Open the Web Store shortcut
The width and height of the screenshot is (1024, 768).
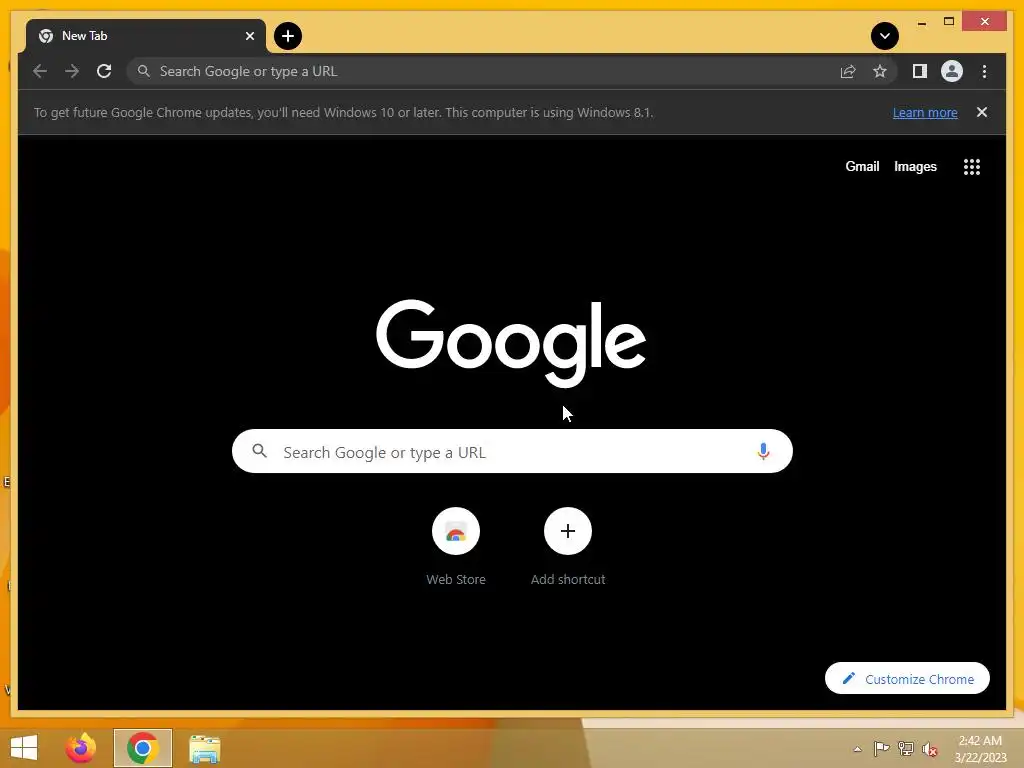456,547
